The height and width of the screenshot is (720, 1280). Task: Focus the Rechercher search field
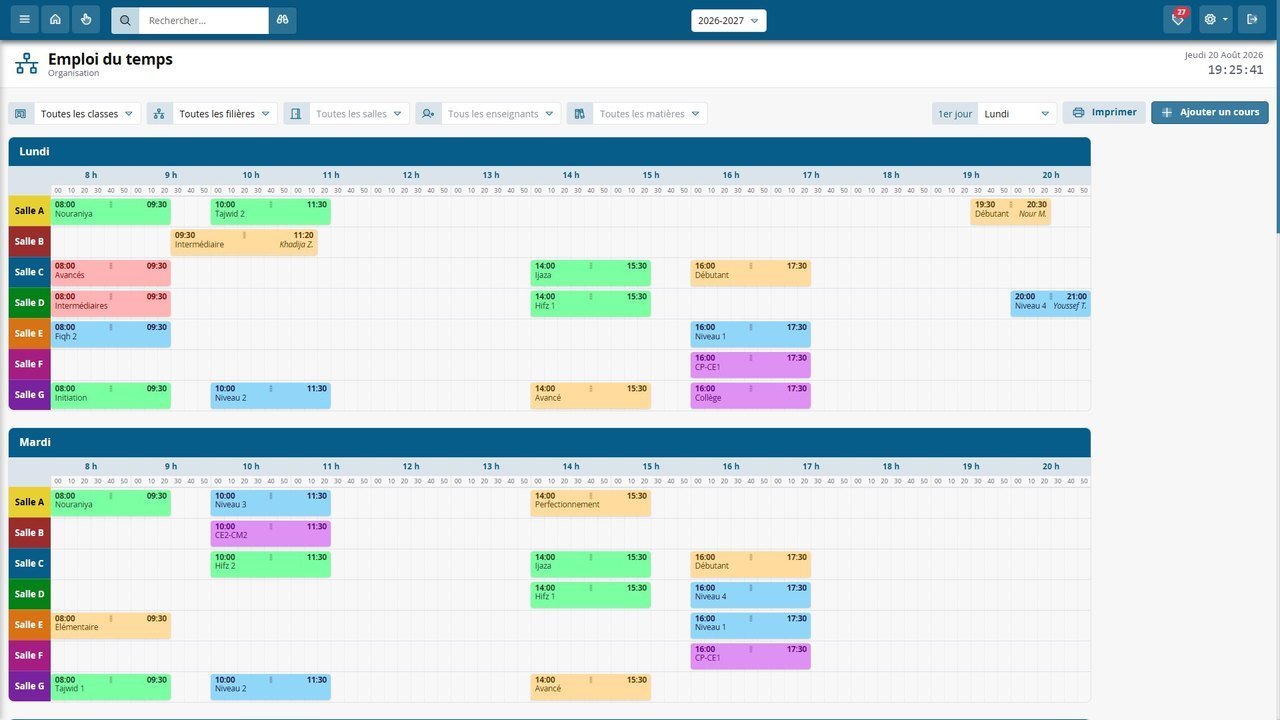tap(204, 20)
